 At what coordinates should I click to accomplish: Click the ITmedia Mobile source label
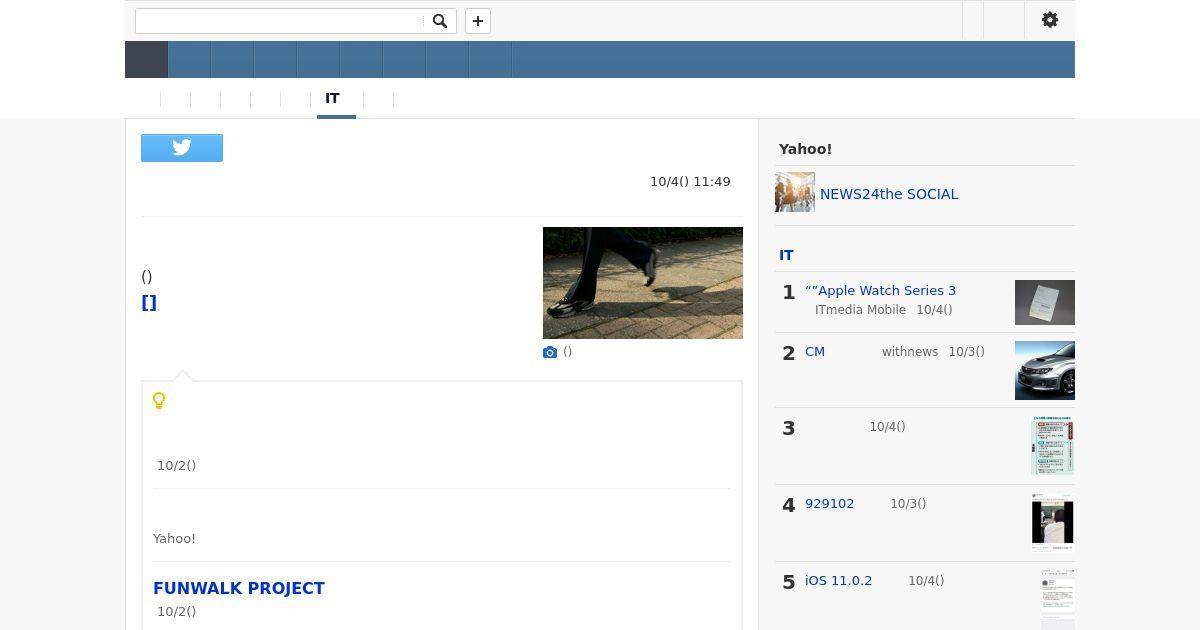(x=860, y=310)
